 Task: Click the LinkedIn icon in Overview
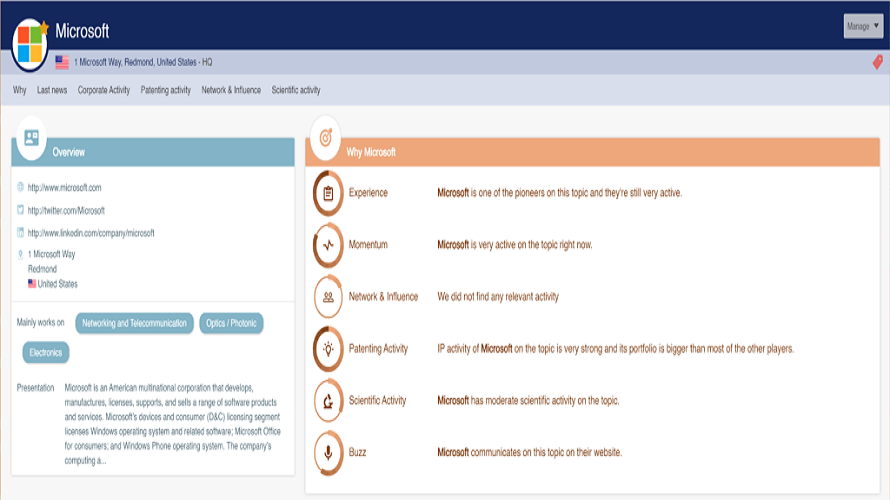[x=20, y=232]
